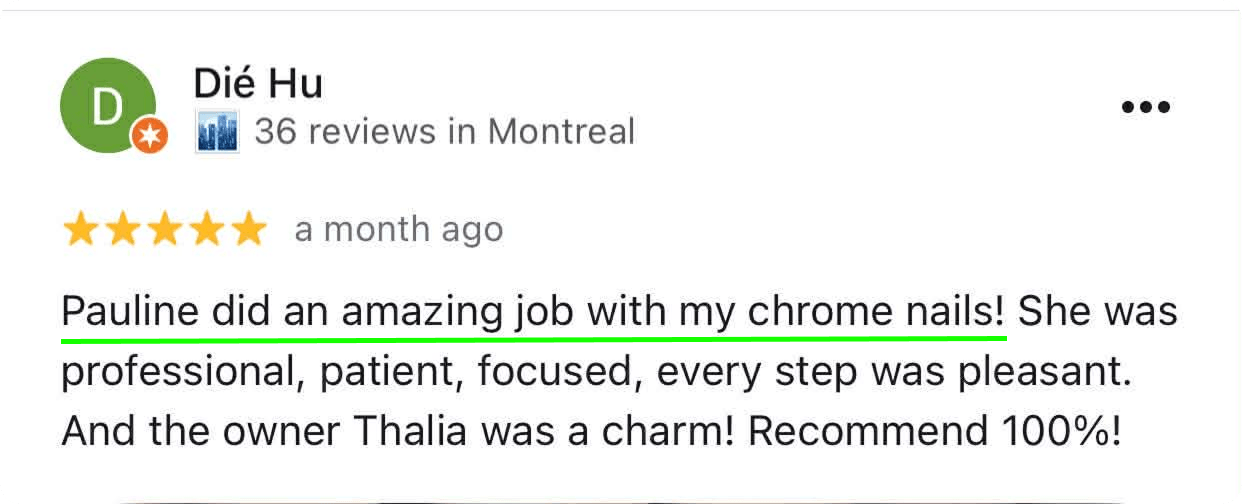Click the city skyline icon near review count
Image resolution: width=1242 pixels, height=504 pixels.
coord(218,132)
